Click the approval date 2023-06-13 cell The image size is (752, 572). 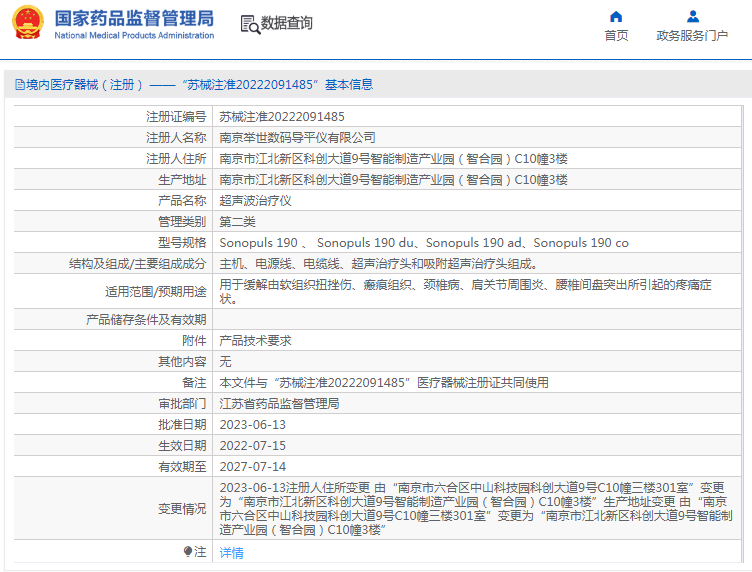coord(252,424)
